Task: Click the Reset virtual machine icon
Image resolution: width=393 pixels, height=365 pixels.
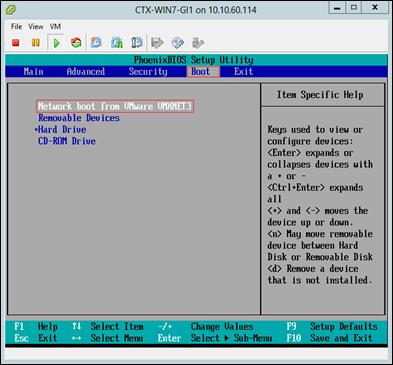Action: (76, 43)
